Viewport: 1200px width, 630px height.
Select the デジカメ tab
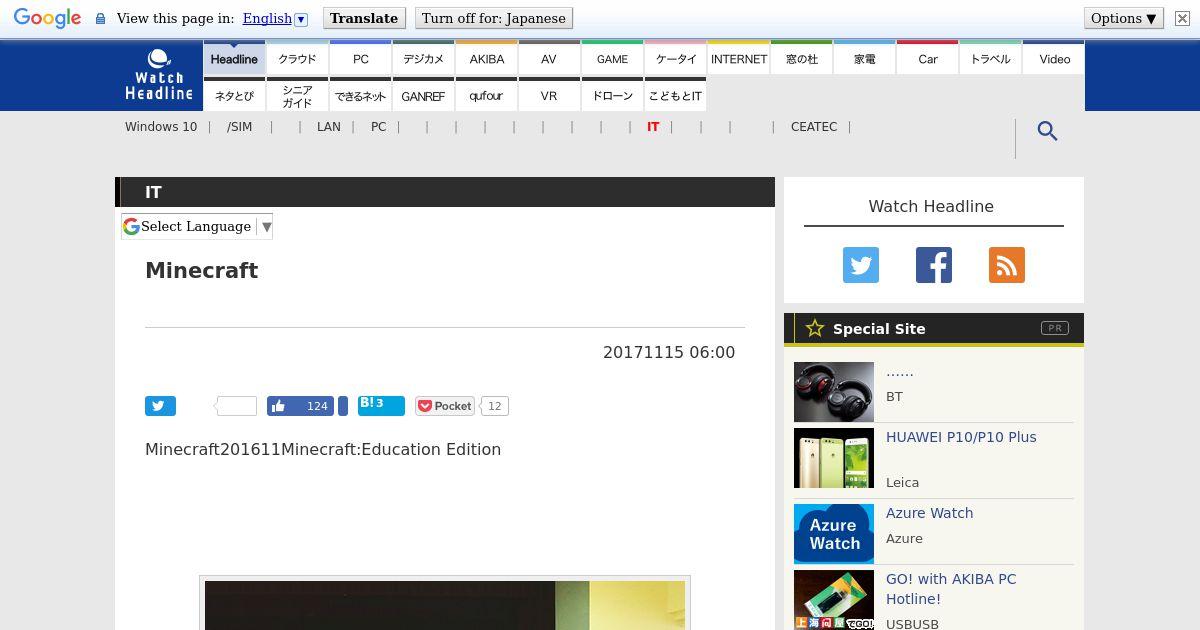click(423, 59)
